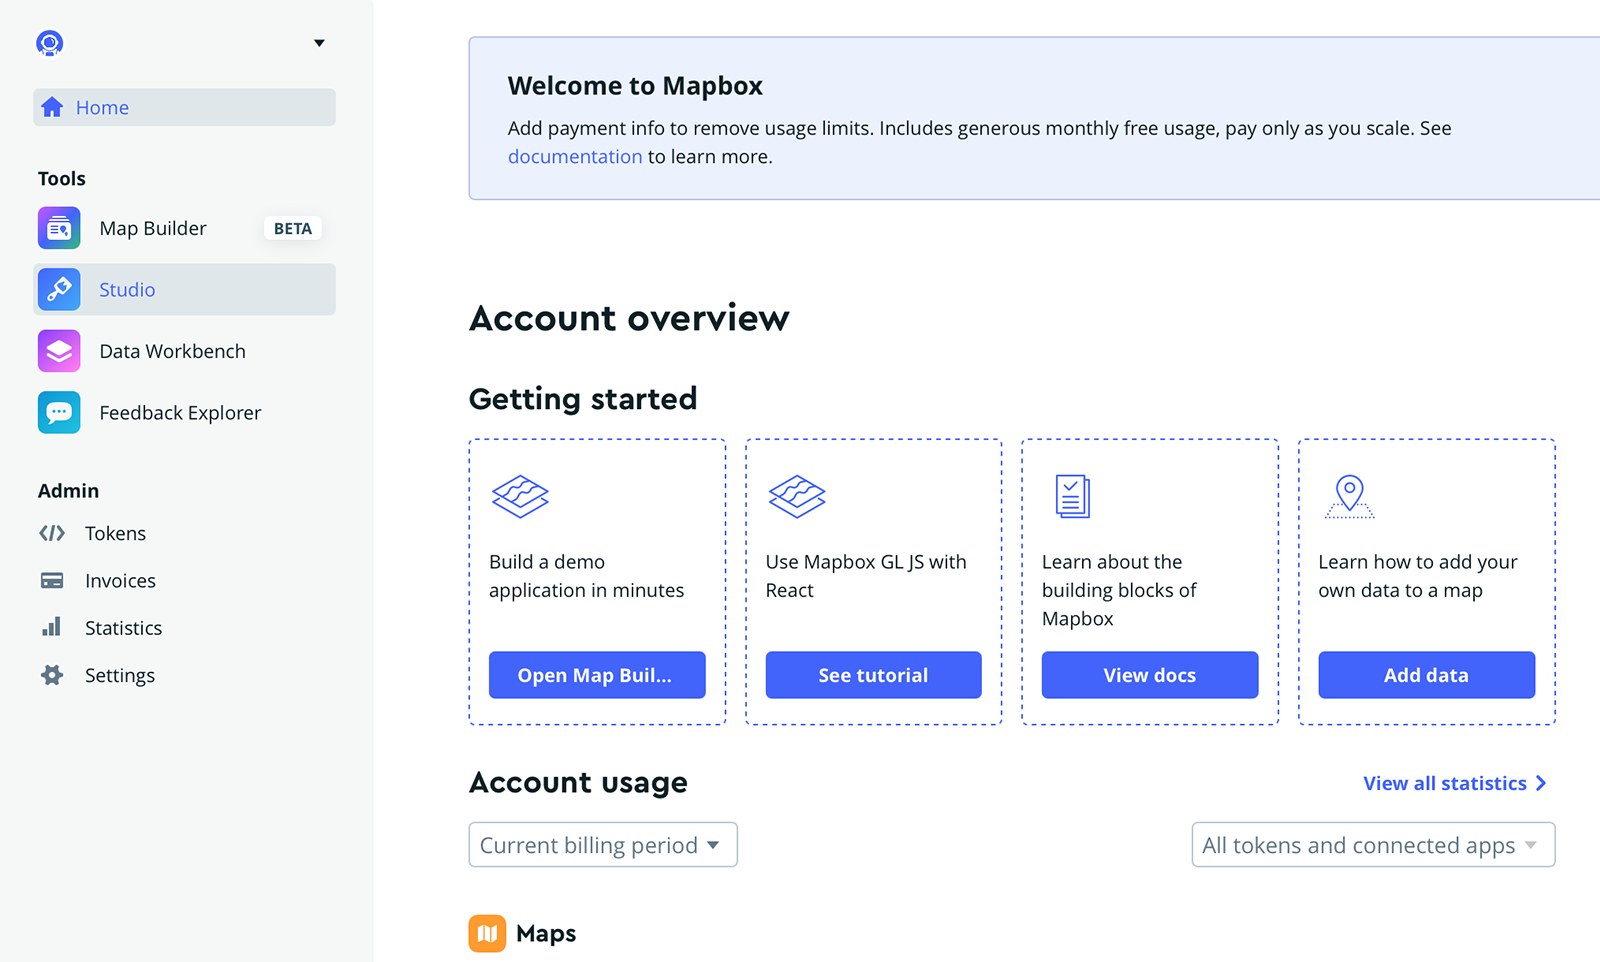Click the Home house icon
This screenshot has height=962, width=1600.
click(x=52, y=107)
